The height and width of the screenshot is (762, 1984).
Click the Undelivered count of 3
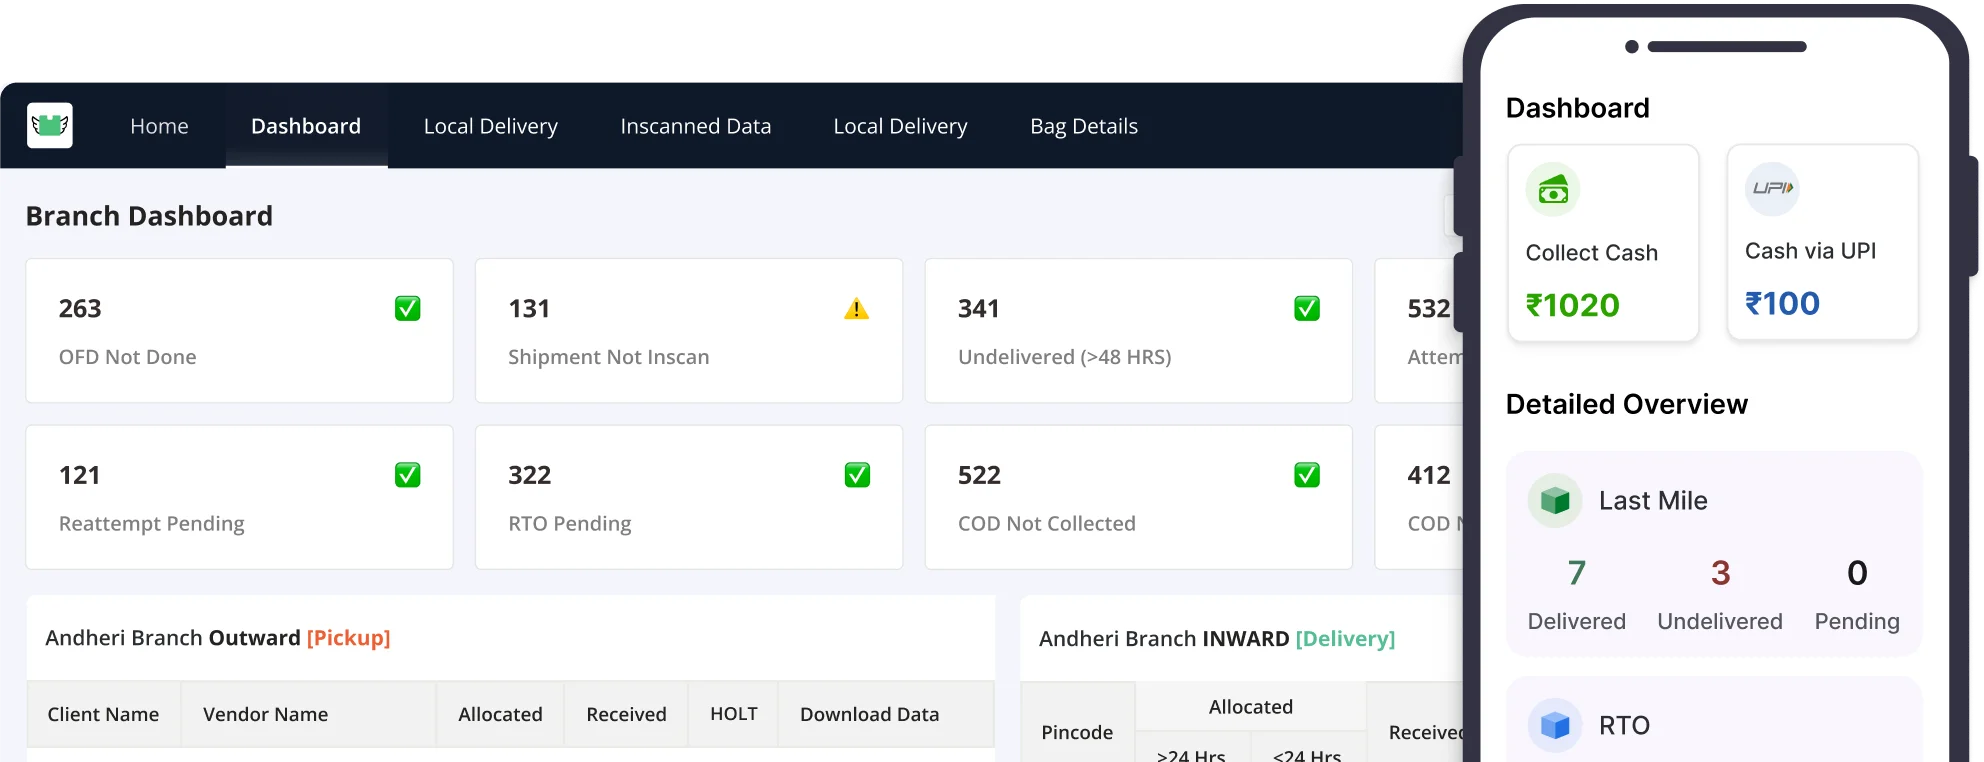point(1719,573)
